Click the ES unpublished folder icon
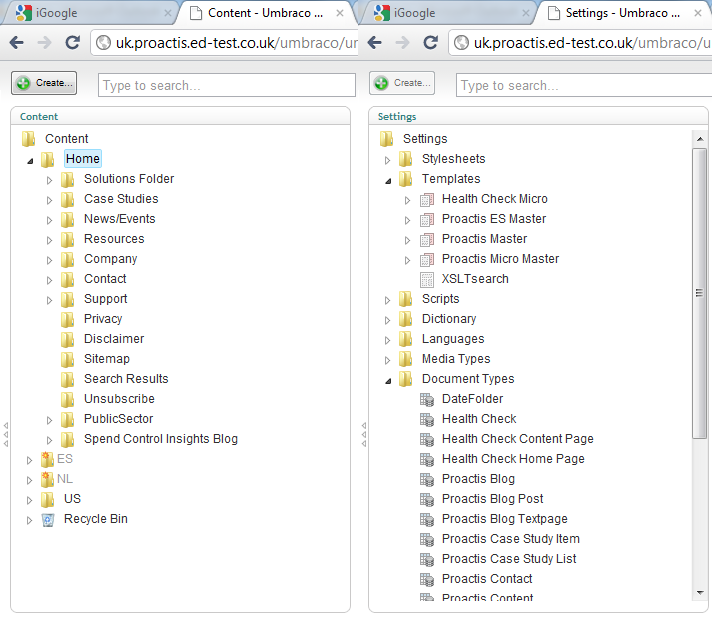Screen dimensions: 712x617 [x=47, y=459]
